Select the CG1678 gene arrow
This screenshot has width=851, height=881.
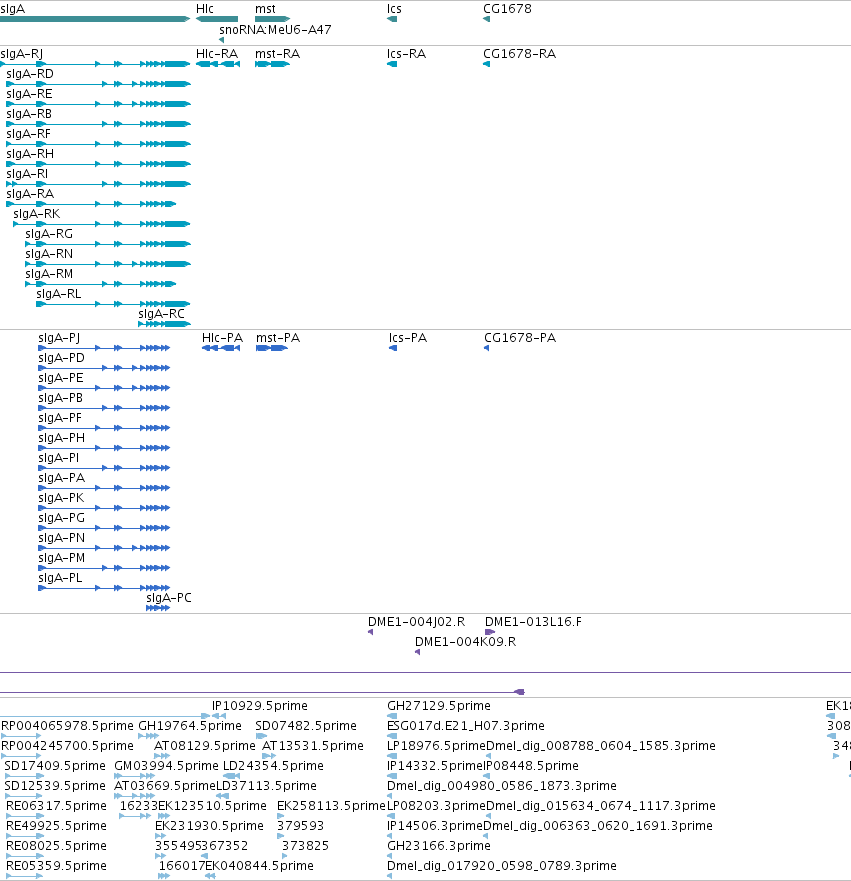(486, 19)
